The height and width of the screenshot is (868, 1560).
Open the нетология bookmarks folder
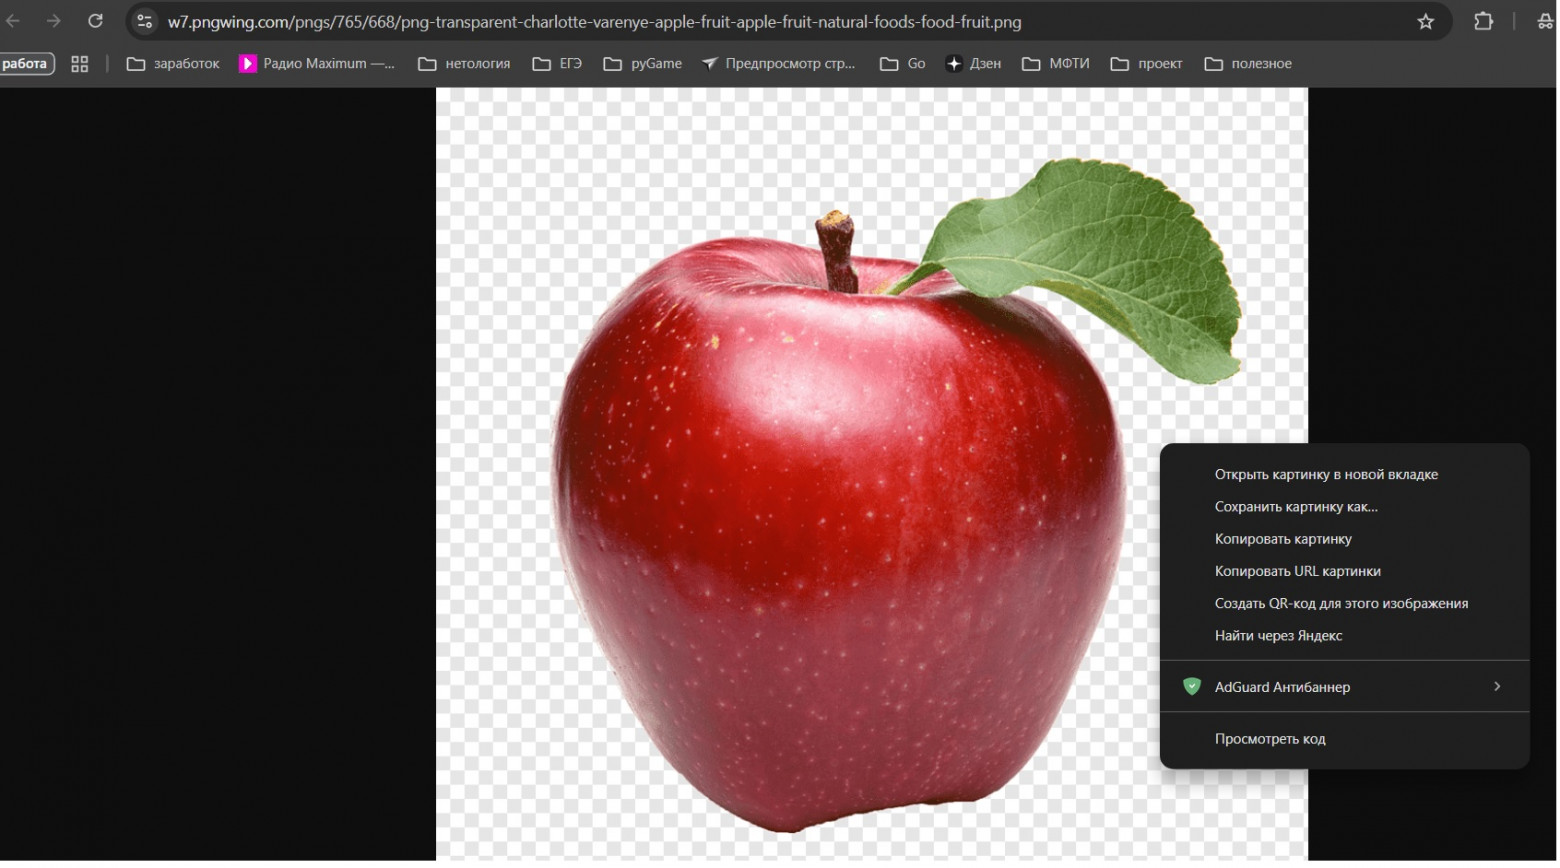[x=464, y=64]
